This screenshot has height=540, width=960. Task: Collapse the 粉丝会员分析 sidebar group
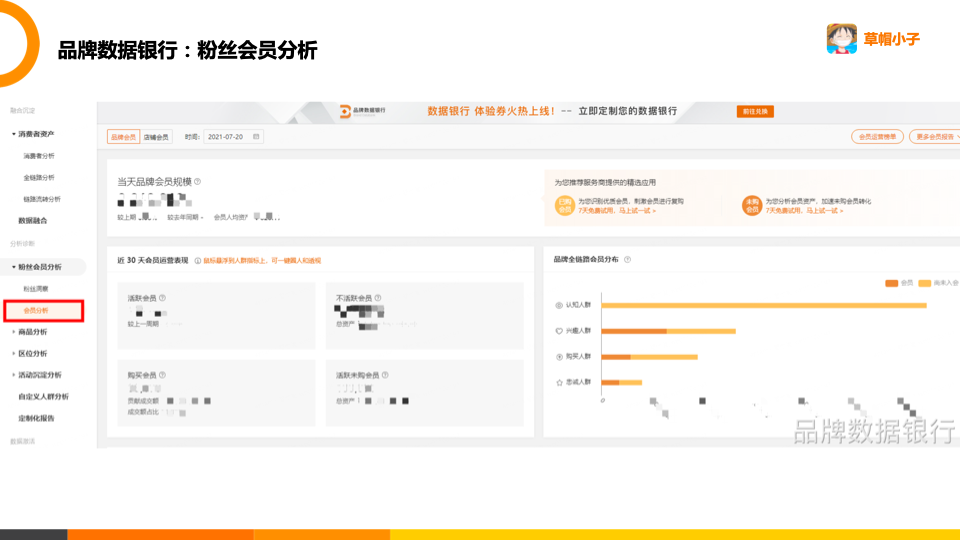pyautogui.click(x=14, y=267)
